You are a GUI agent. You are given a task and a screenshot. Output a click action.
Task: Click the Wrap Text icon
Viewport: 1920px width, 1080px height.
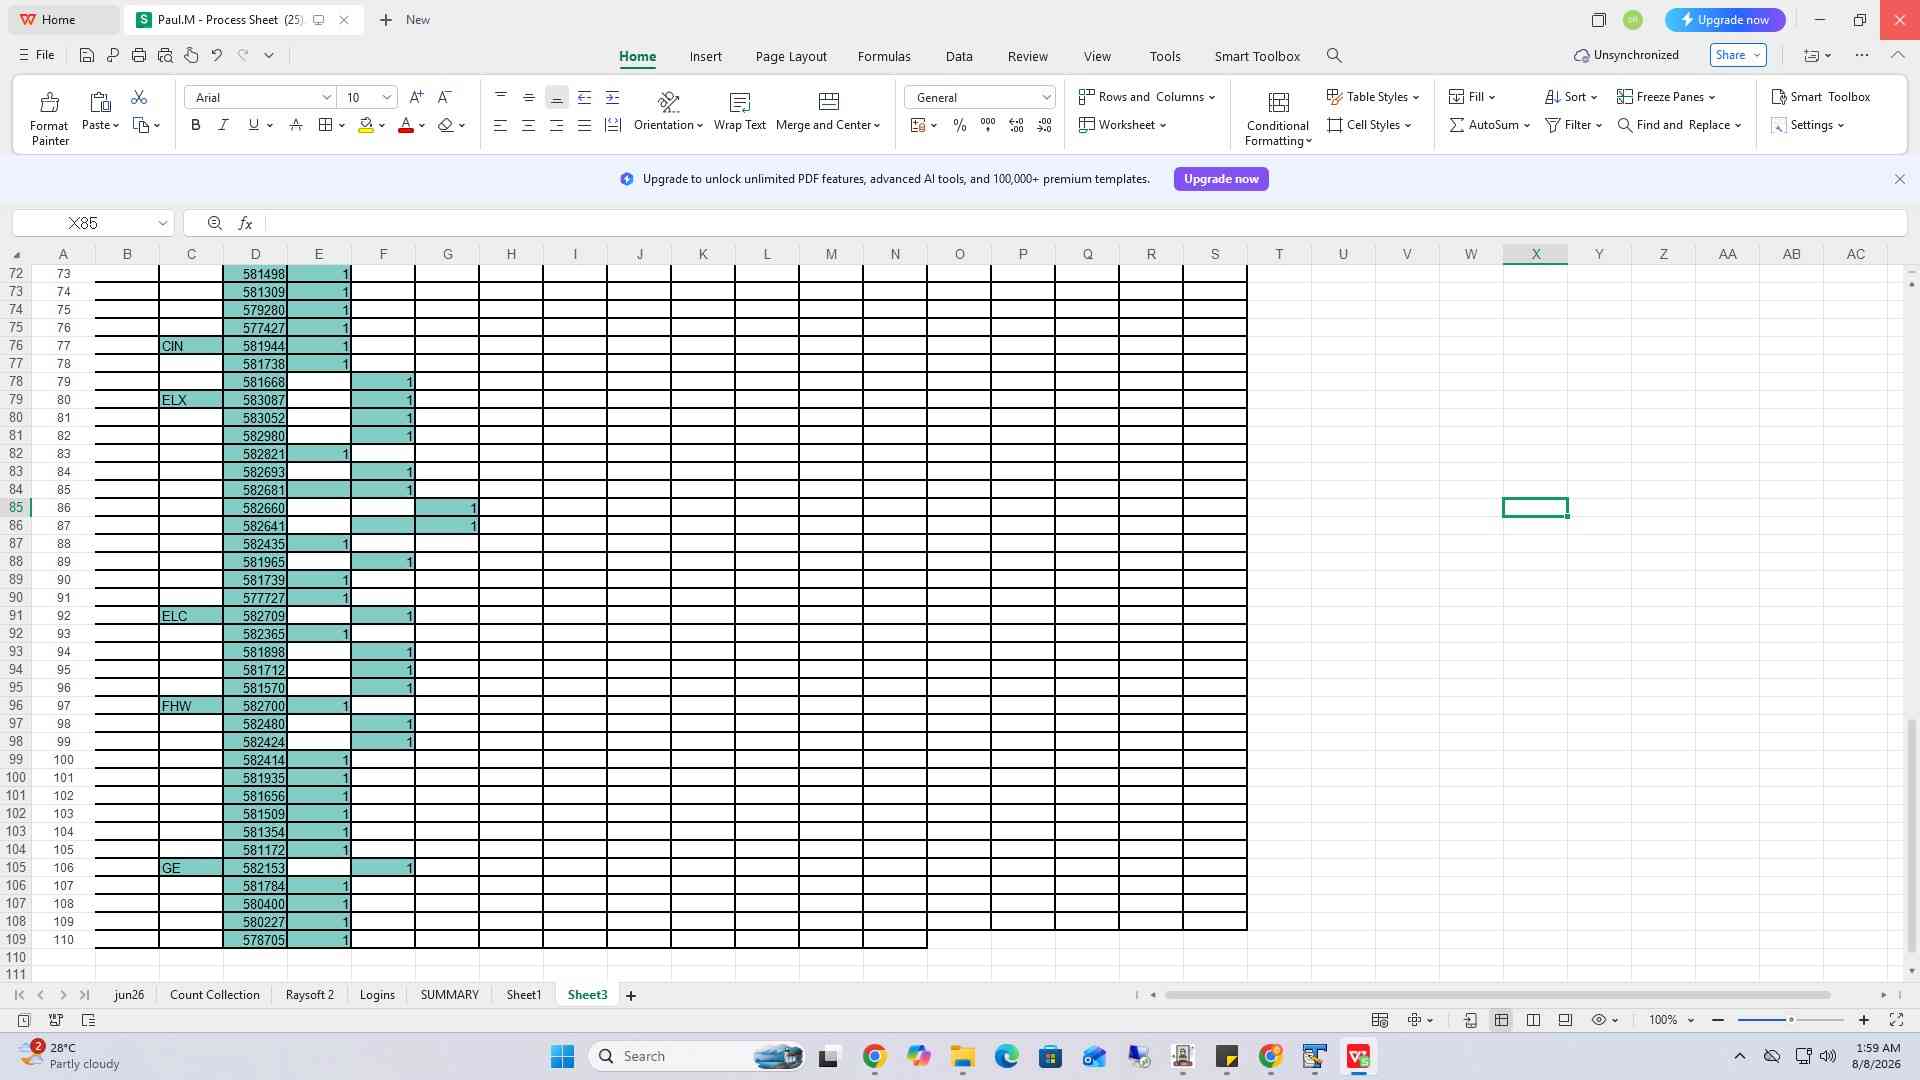(x=740, y=102)
